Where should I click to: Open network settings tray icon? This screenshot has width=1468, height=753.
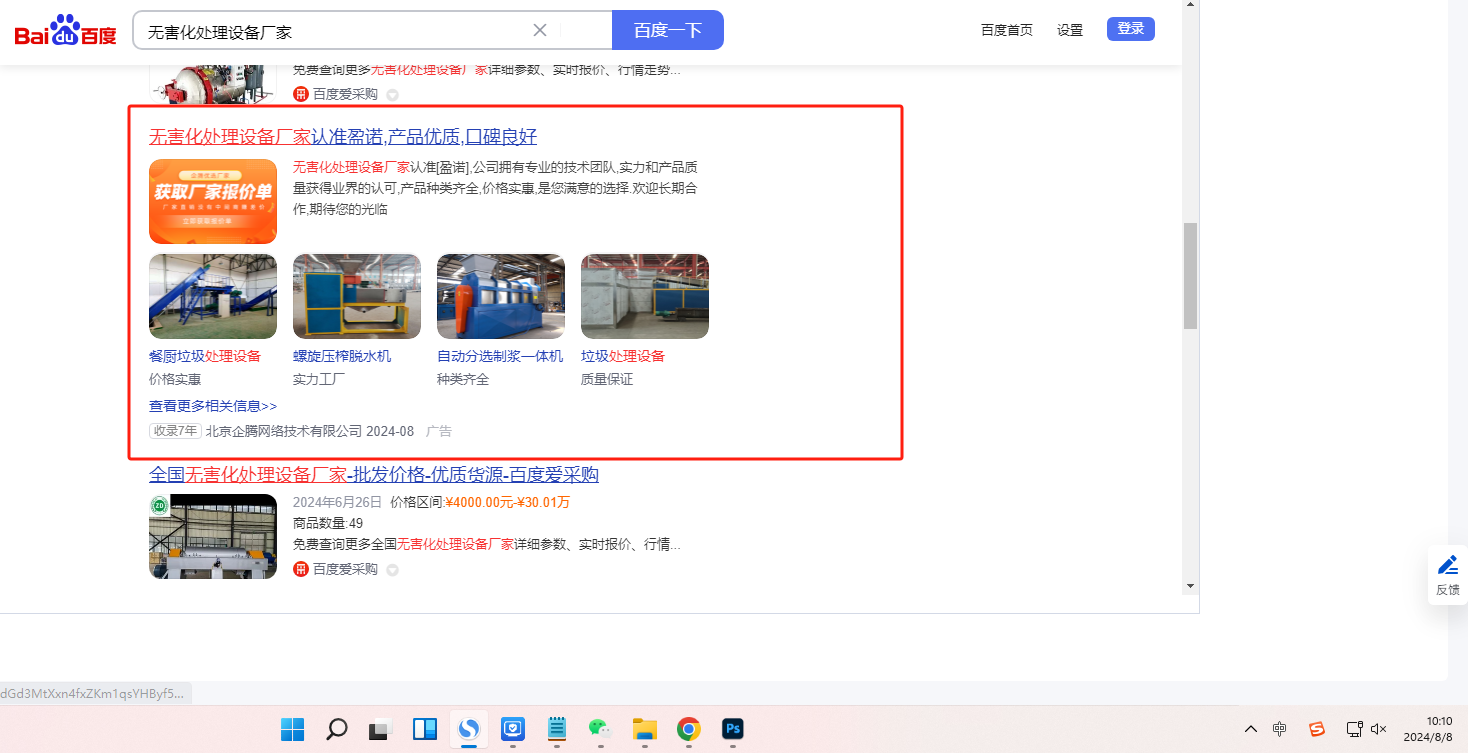(x=1354, y=729)
